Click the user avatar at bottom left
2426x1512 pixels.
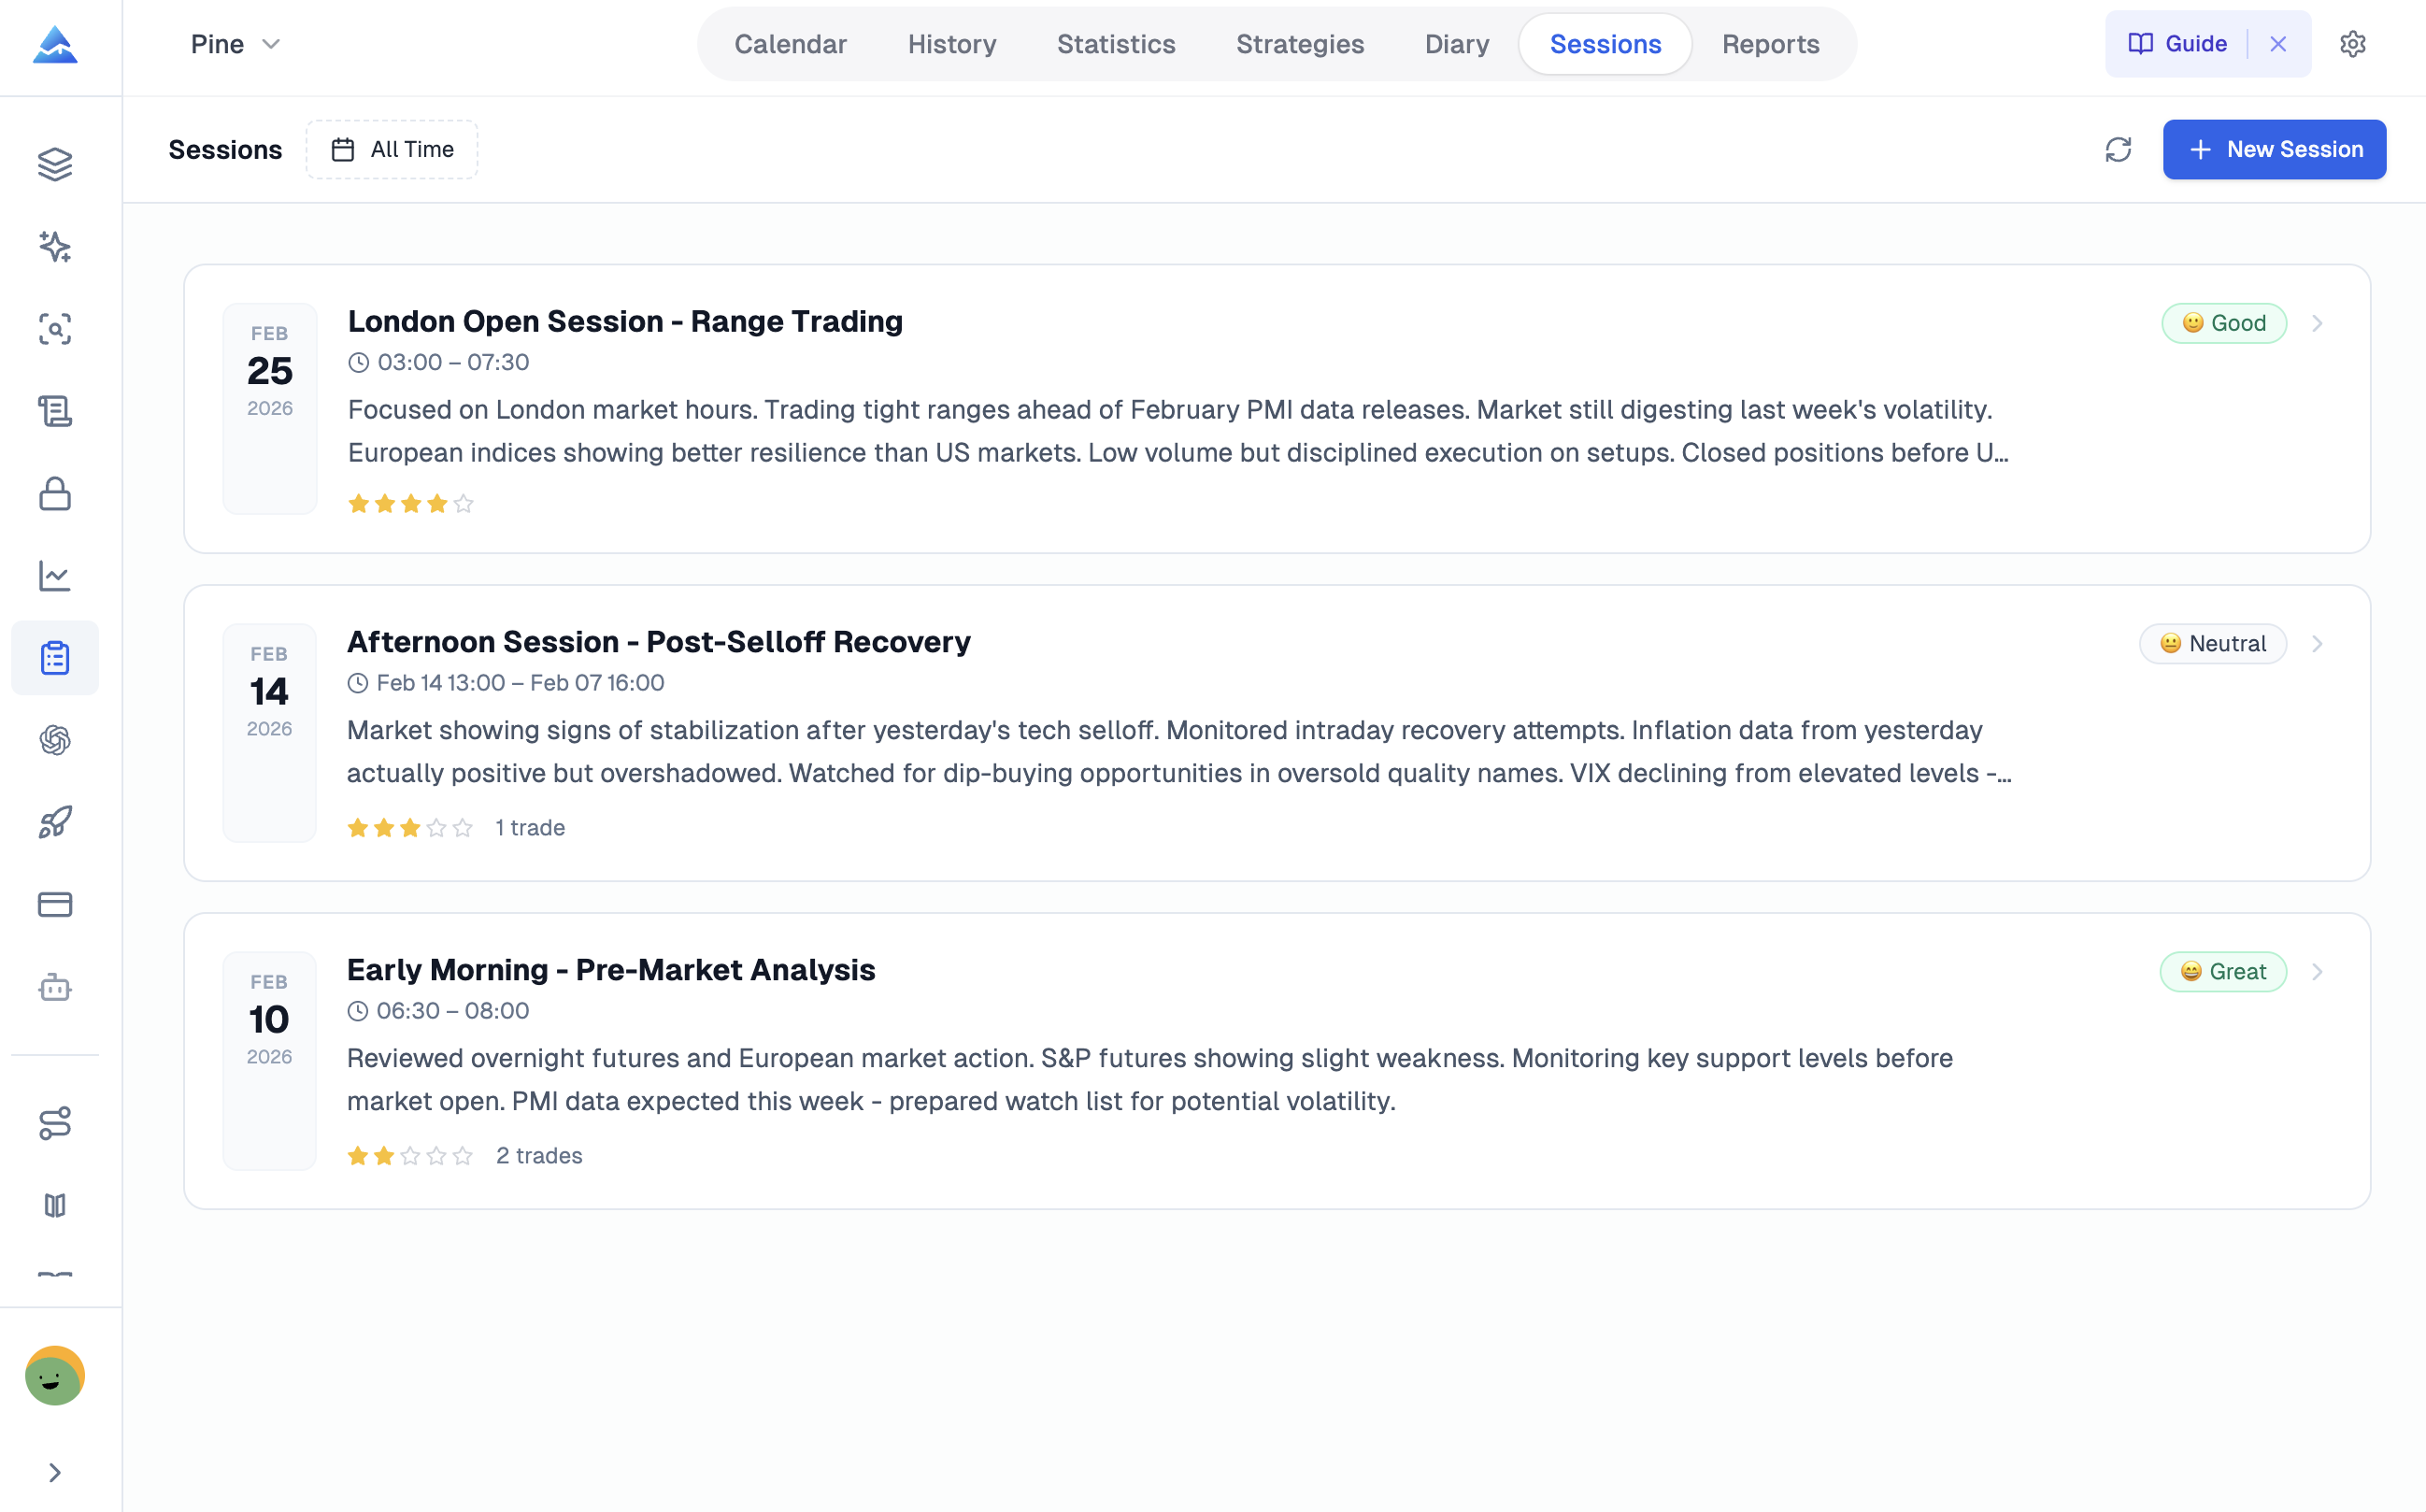55,1377
